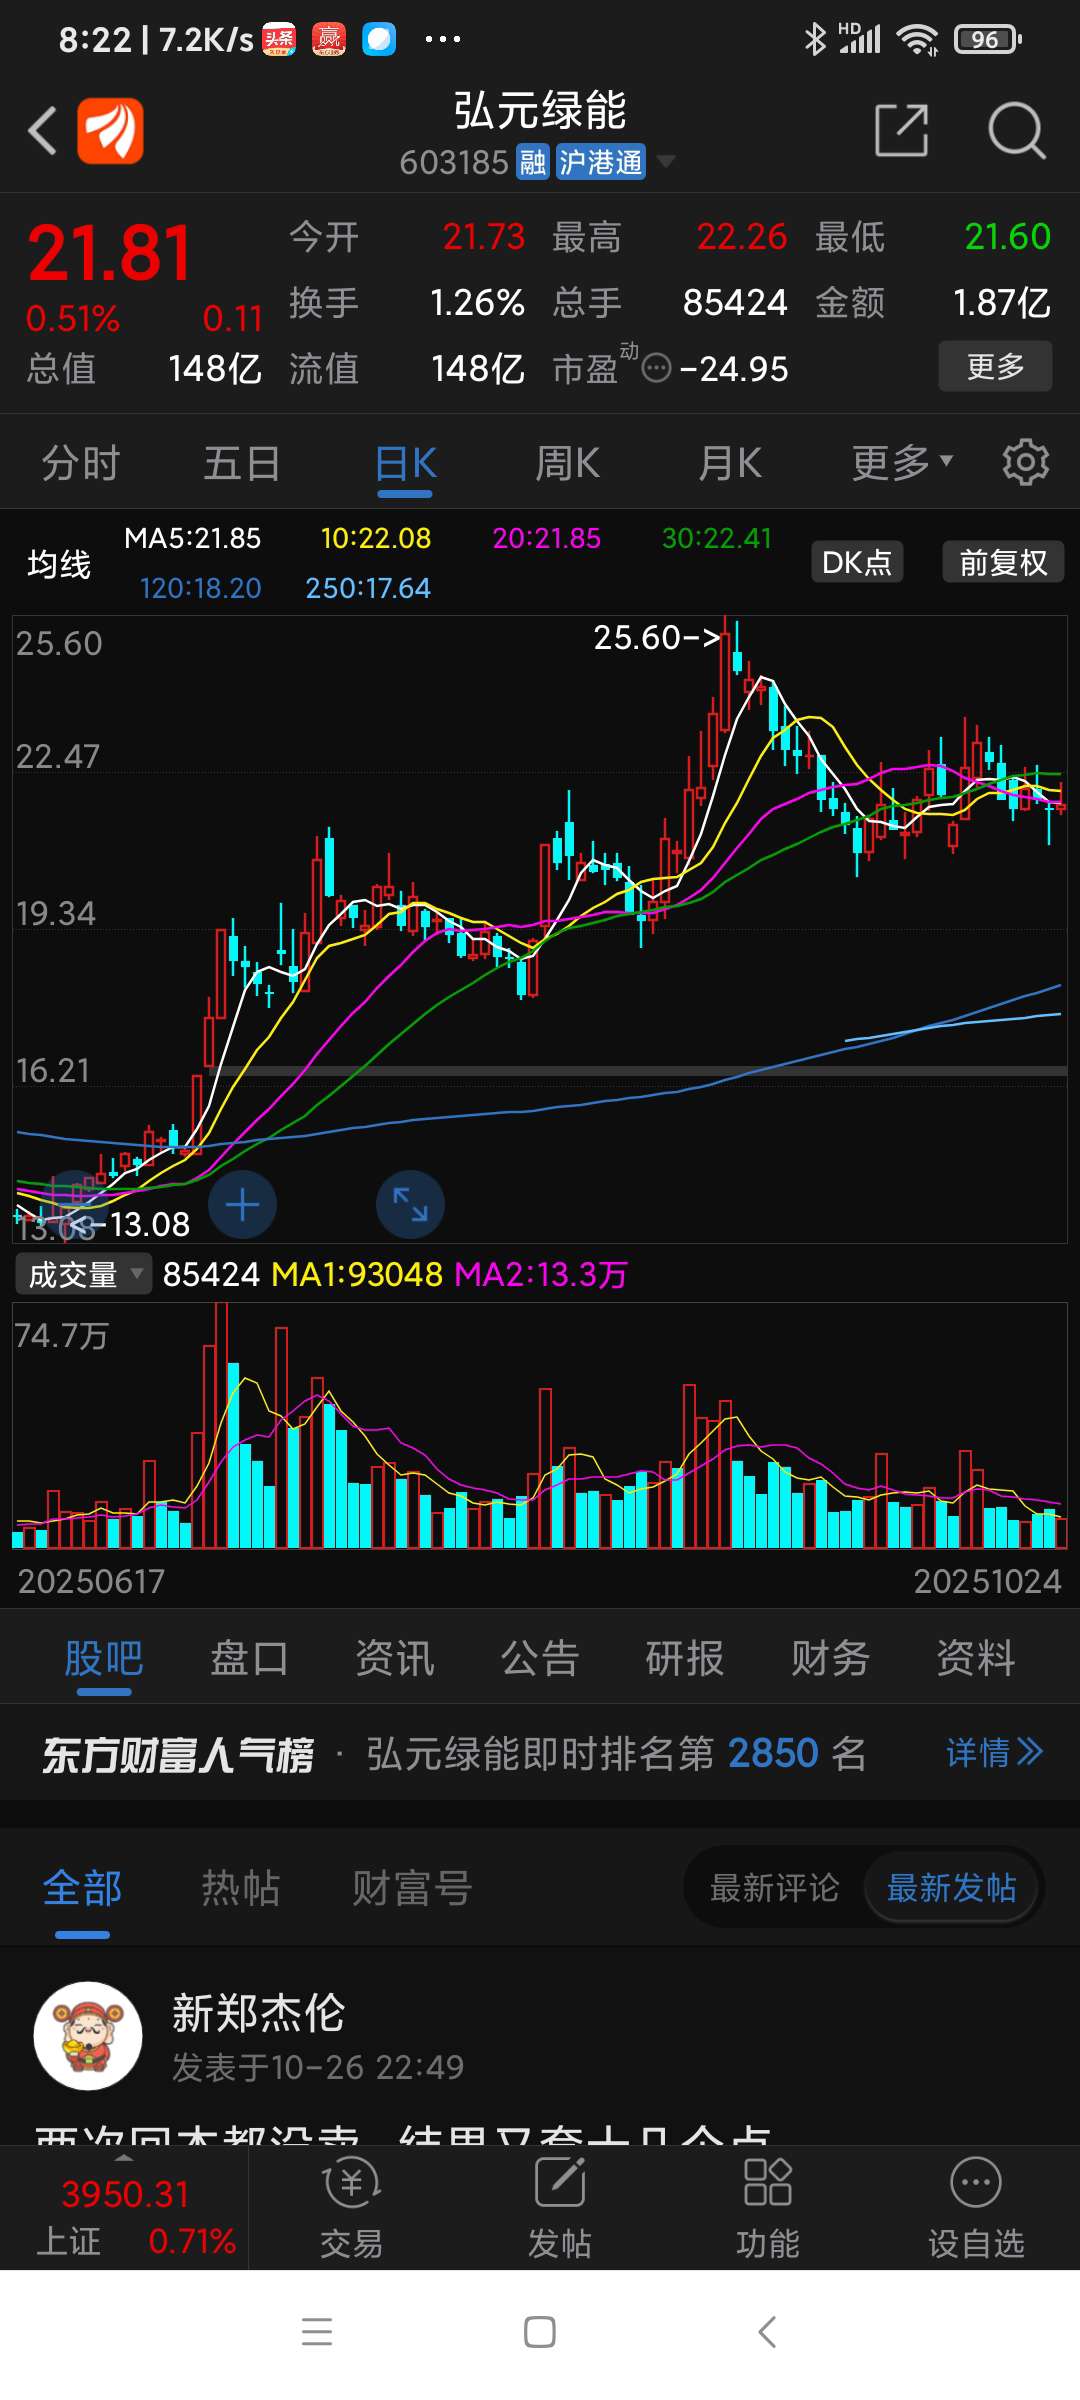
Task: Open the Eastmoney orange logo icon
Action: [110, 131]
